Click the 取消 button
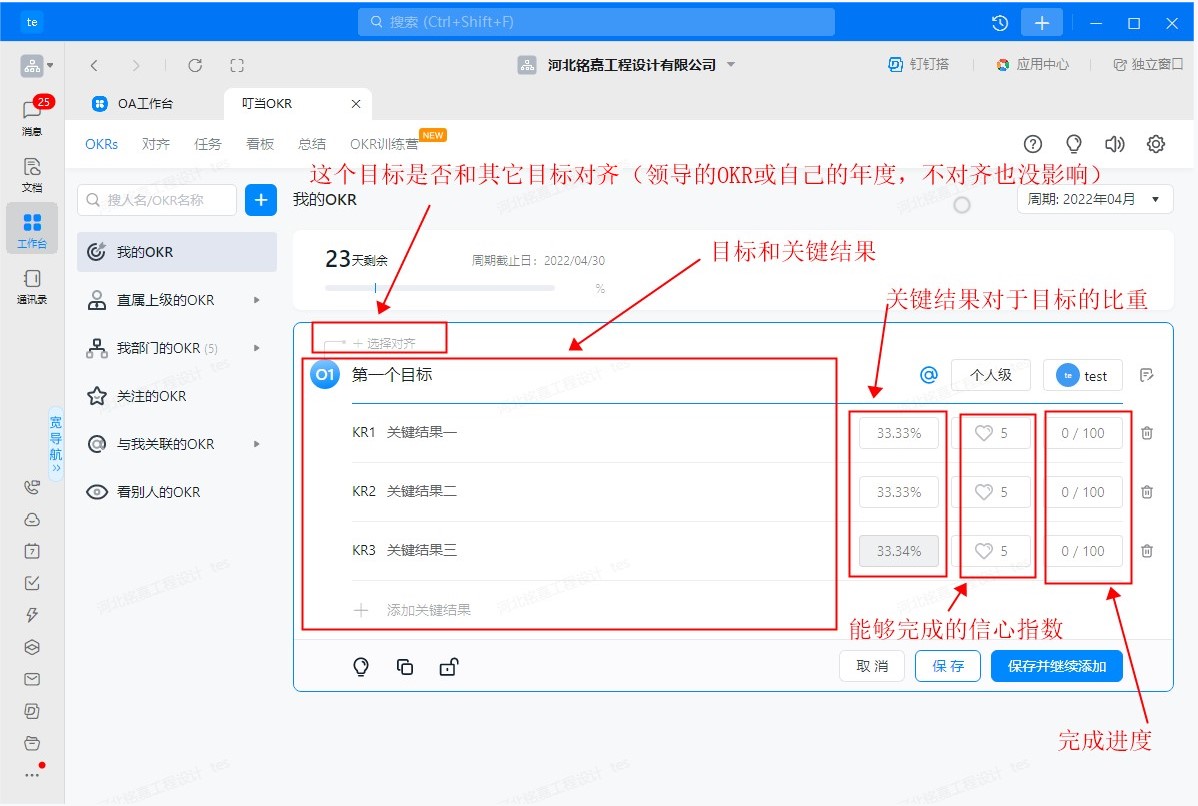The width and height of the screenshot is (1198, 806). (x=872, y=666)
